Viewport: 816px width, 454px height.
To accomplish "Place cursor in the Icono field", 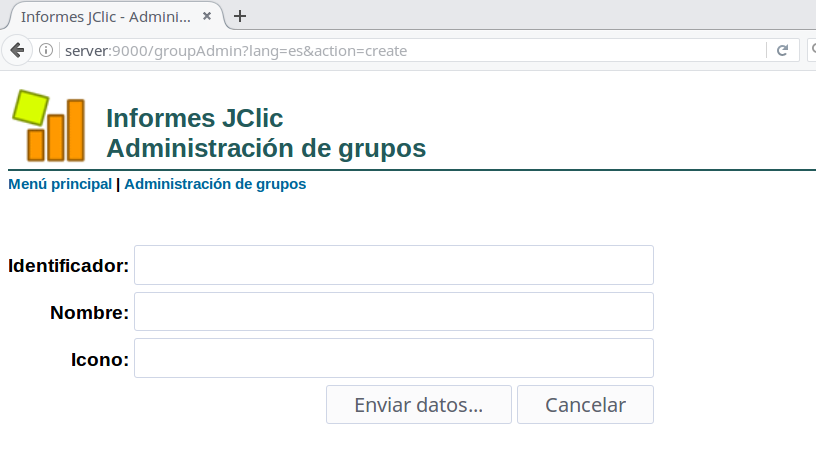I will pyautogui.click(x=393, y=358).
